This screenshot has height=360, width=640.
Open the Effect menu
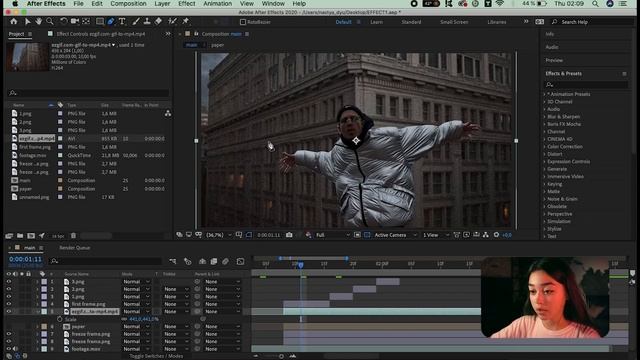tap(187, 4)
